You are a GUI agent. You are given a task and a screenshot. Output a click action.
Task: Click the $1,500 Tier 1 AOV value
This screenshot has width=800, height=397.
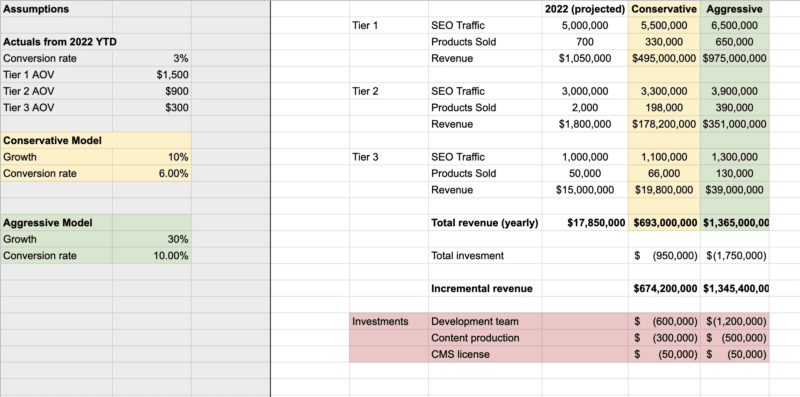[152, 75]
